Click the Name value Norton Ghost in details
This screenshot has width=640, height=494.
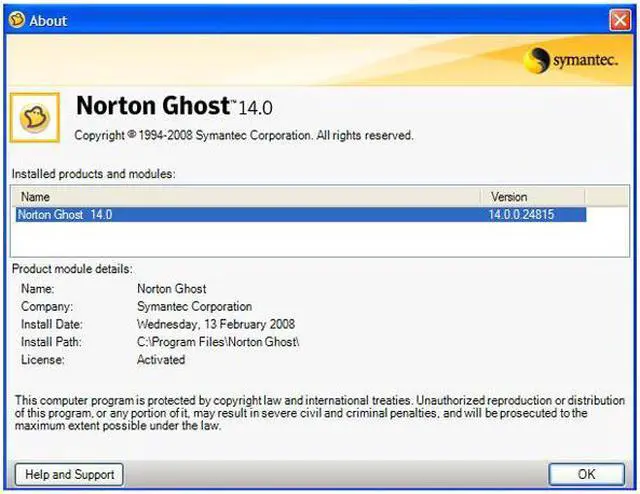[171, 289]
